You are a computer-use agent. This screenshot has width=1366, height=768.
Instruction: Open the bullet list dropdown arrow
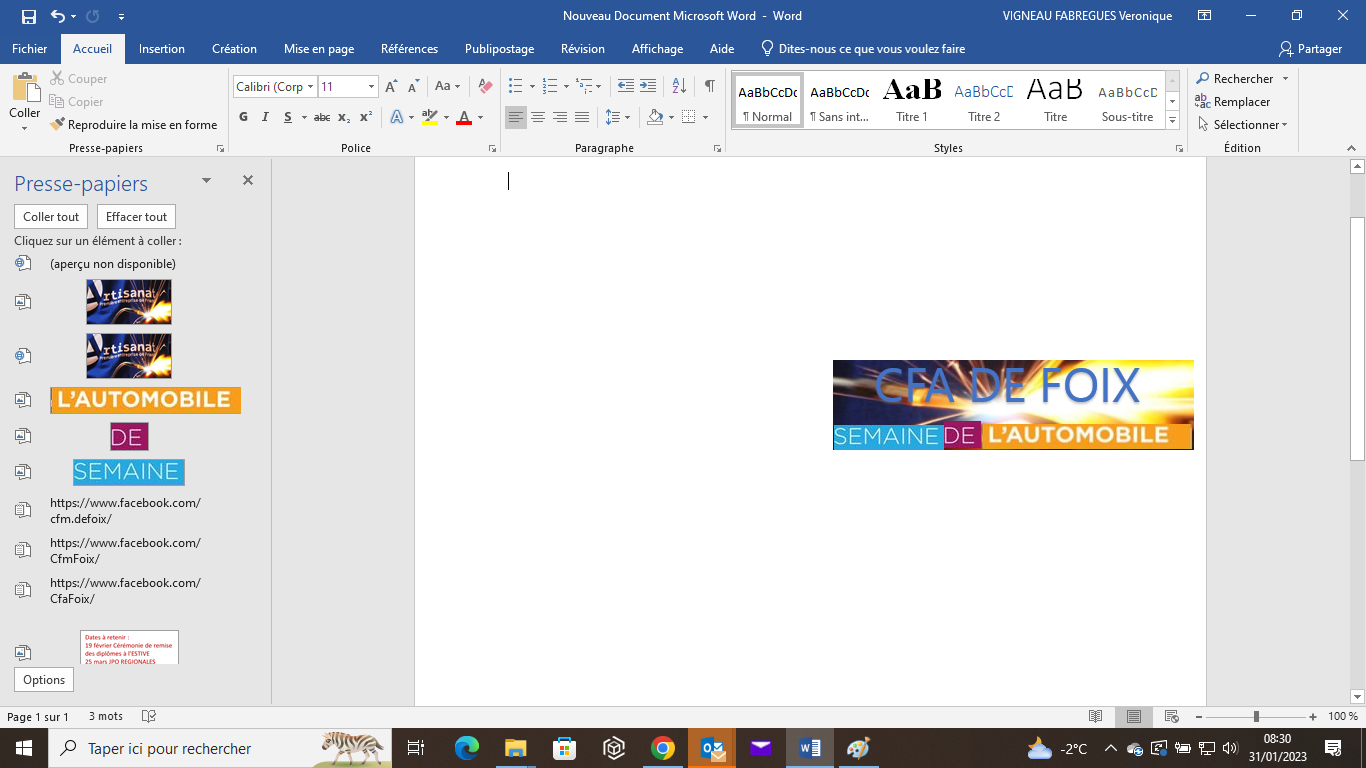531,87
